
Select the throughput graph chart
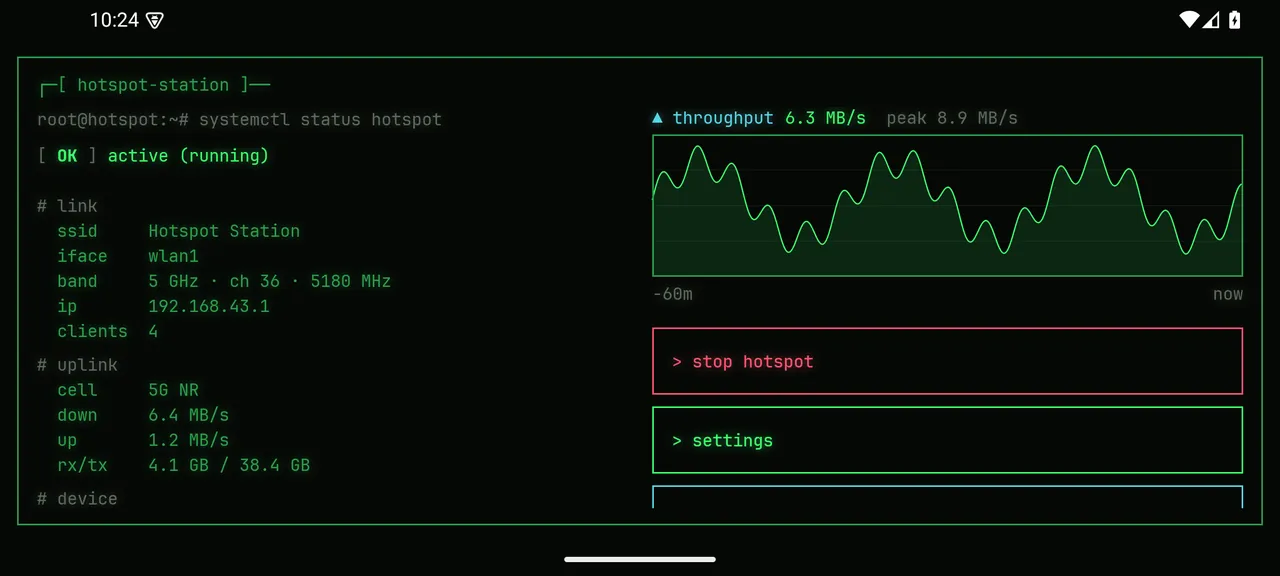(947, 206)
